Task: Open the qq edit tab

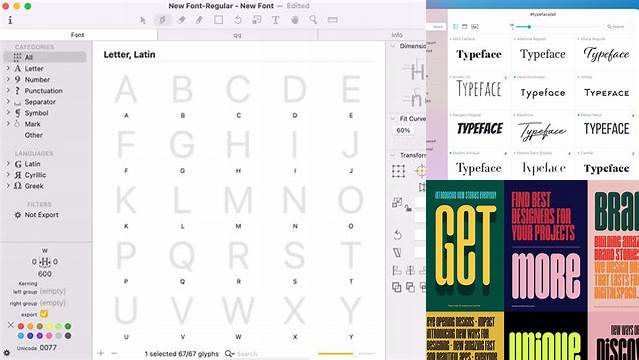Action: tap(237, 35)
